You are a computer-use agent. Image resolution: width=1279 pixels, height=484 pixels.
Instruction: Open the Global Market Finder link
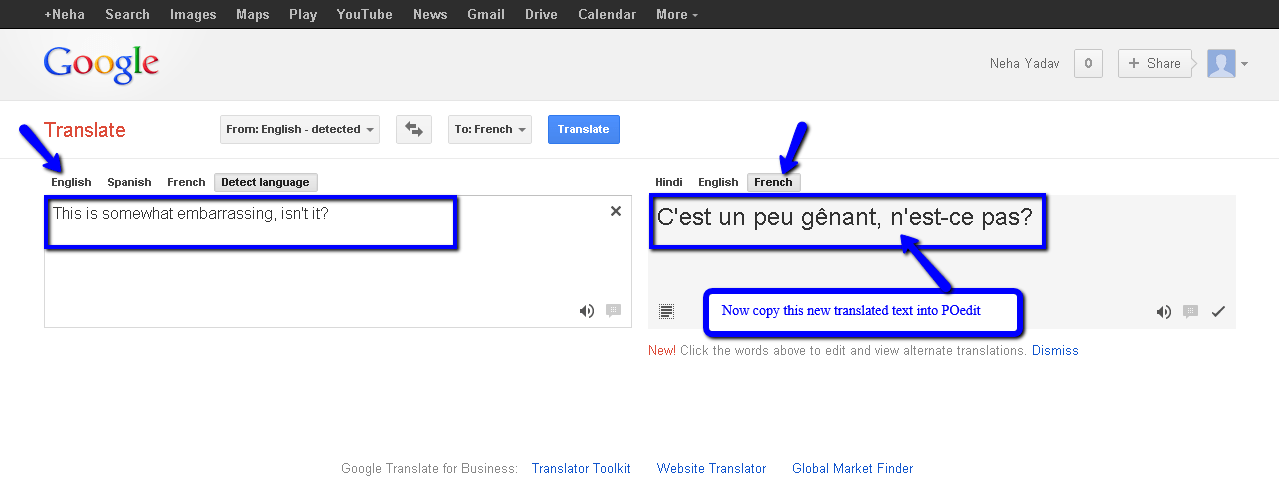click(852, 468)
